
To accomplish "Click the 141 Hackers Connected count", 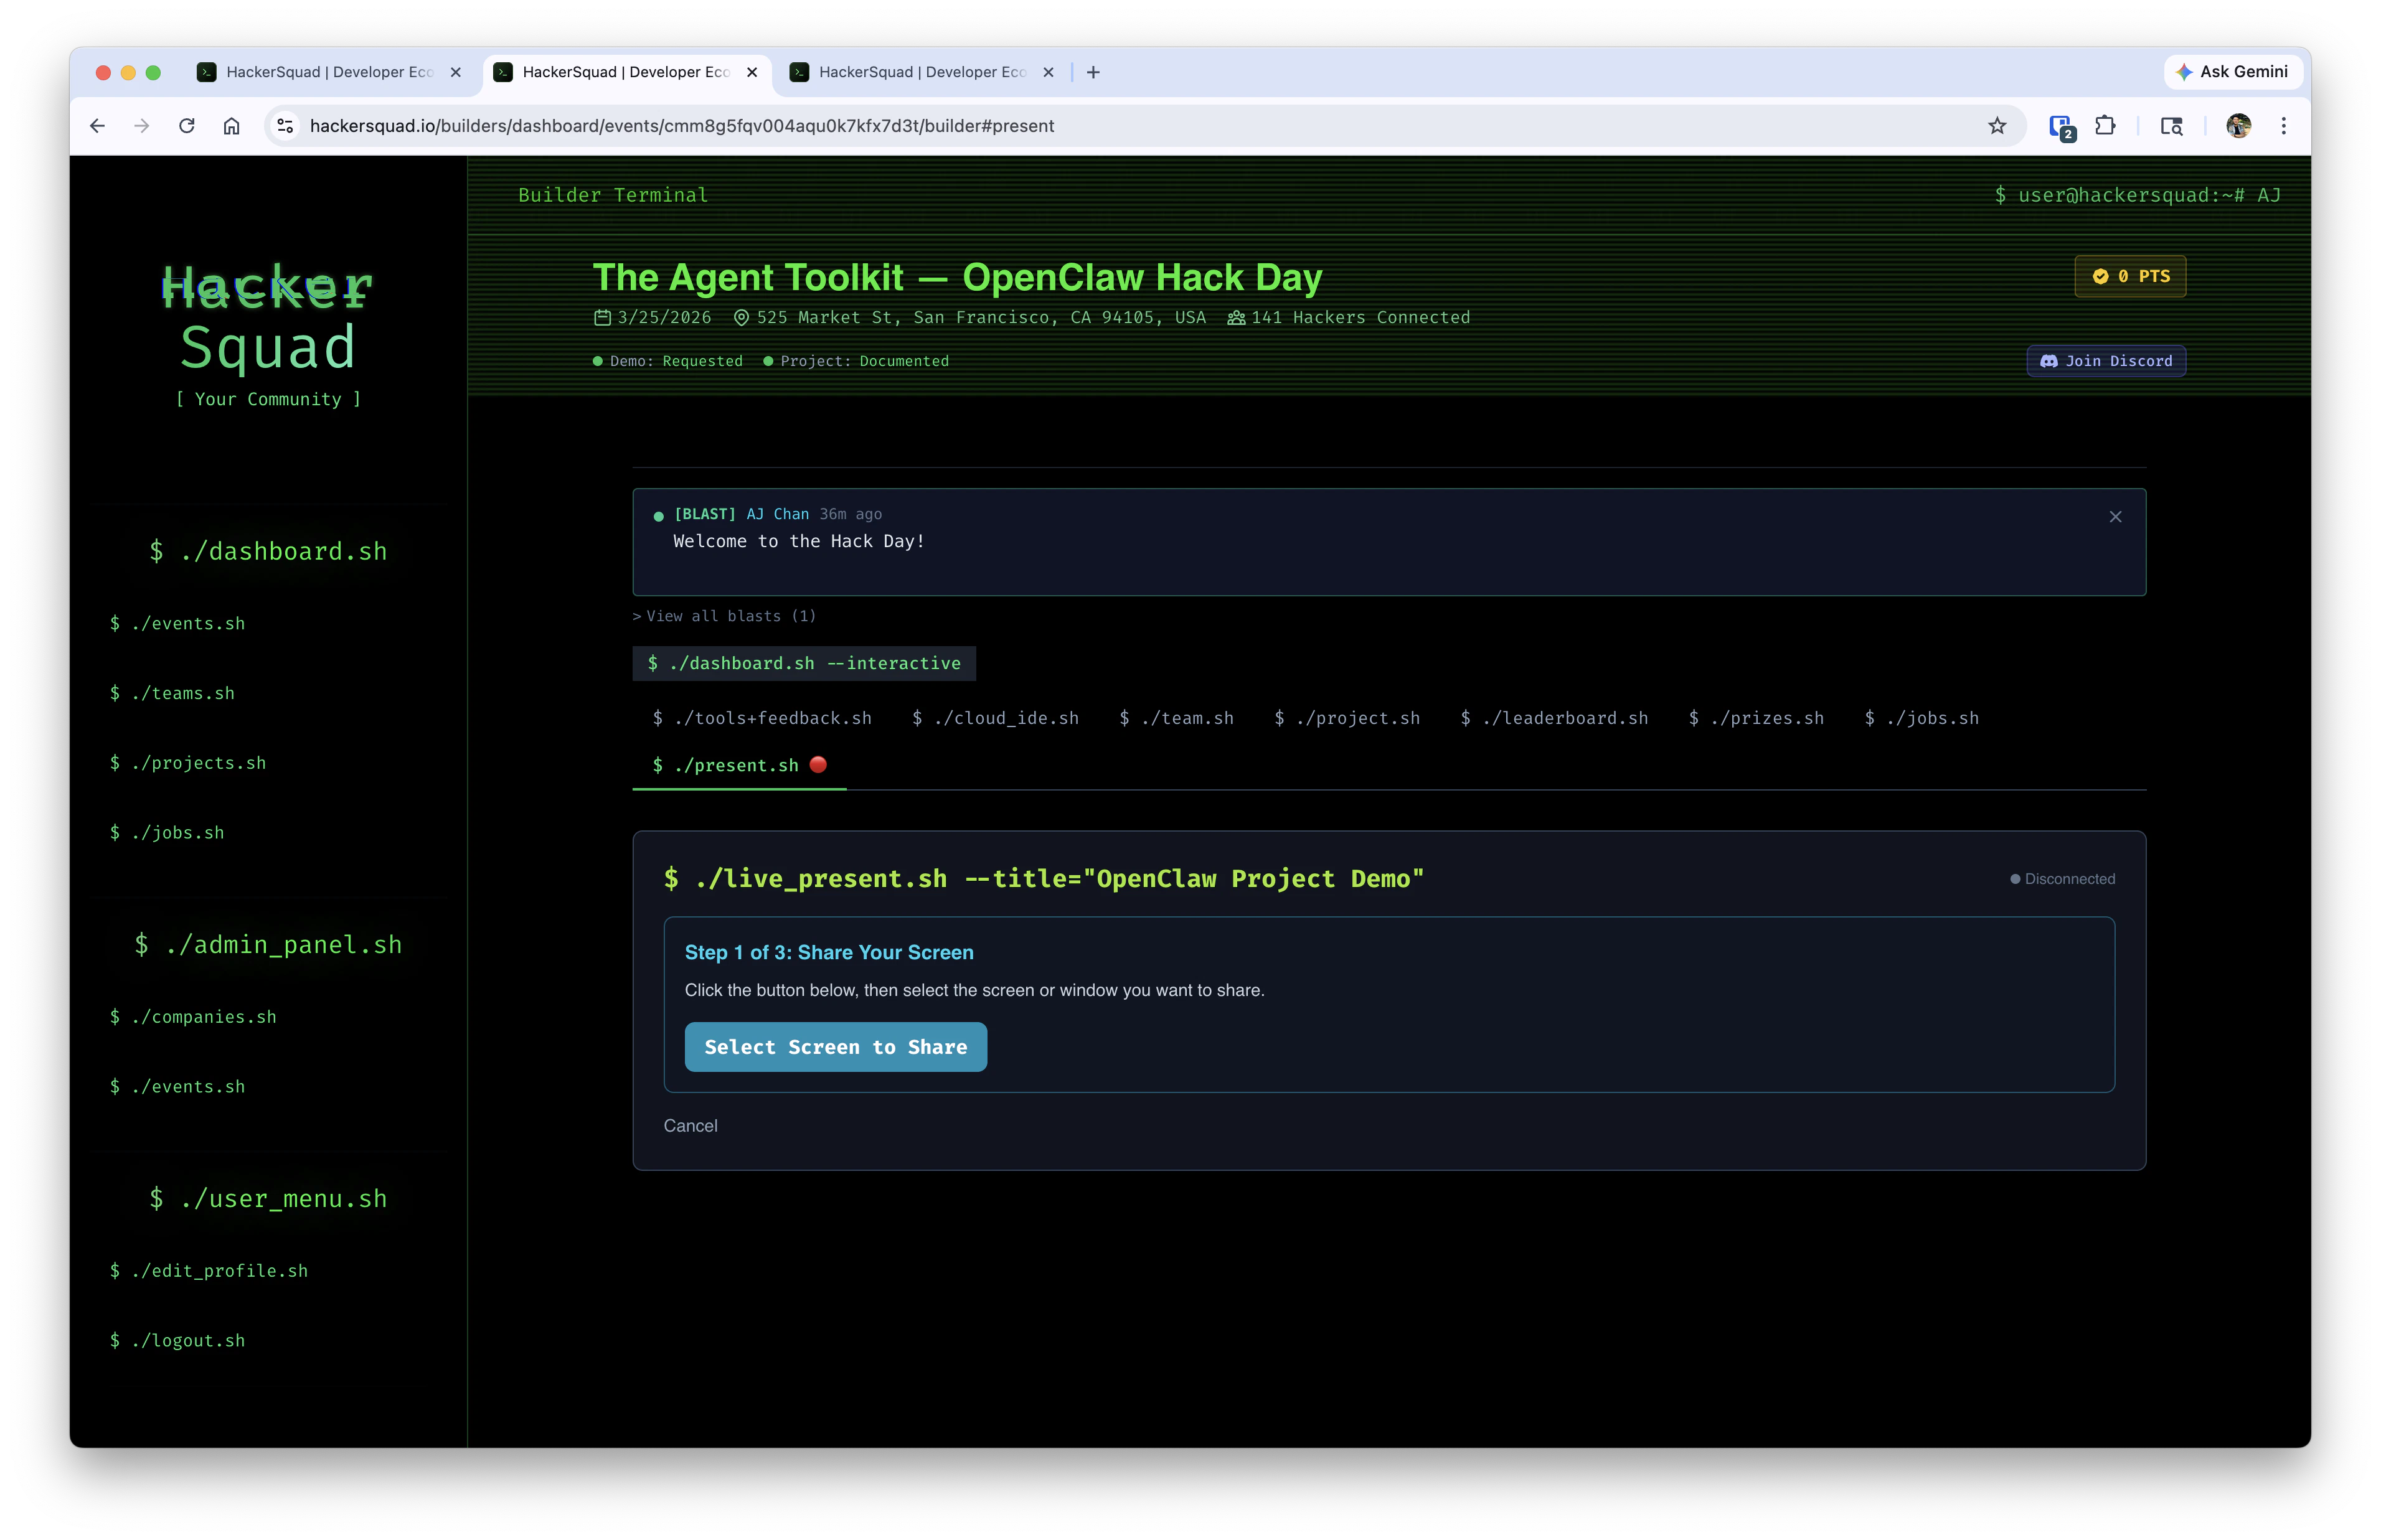I will (x=1360, y=318).
